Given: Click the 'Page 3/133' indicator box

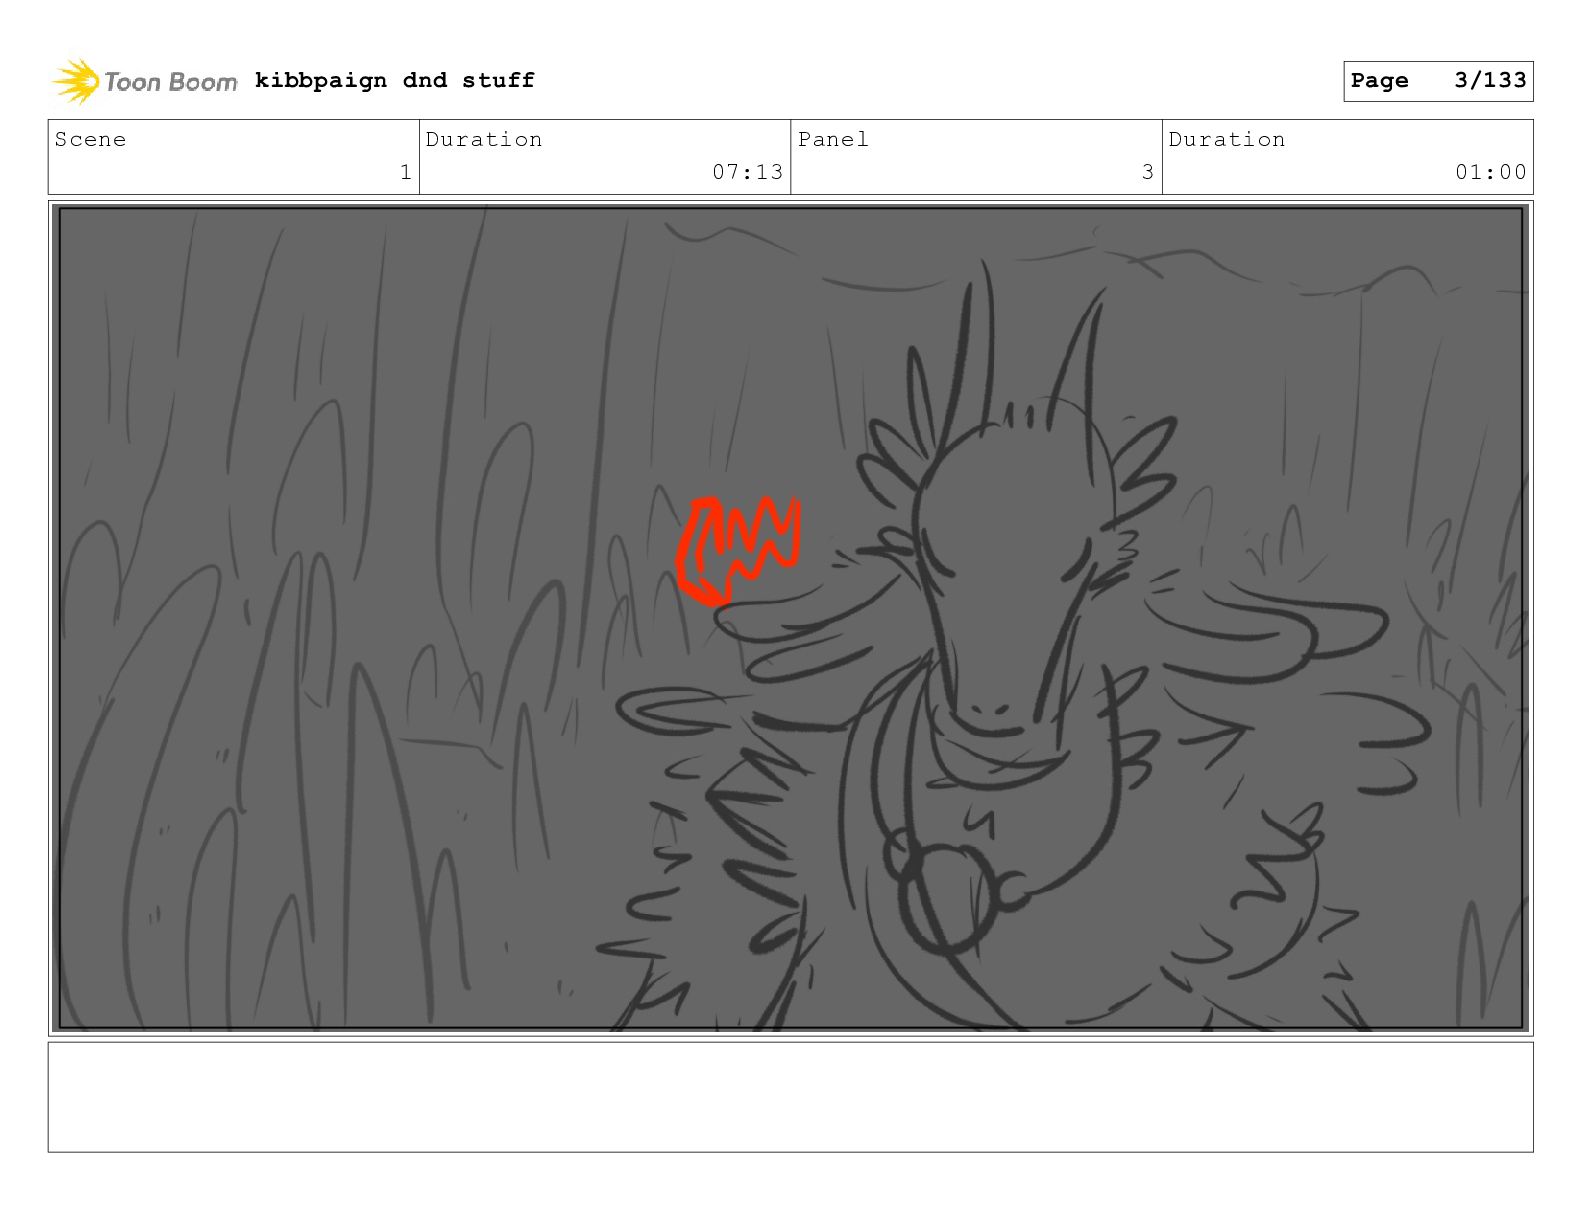Looking at the screenshot, I should coord(1438,81).
